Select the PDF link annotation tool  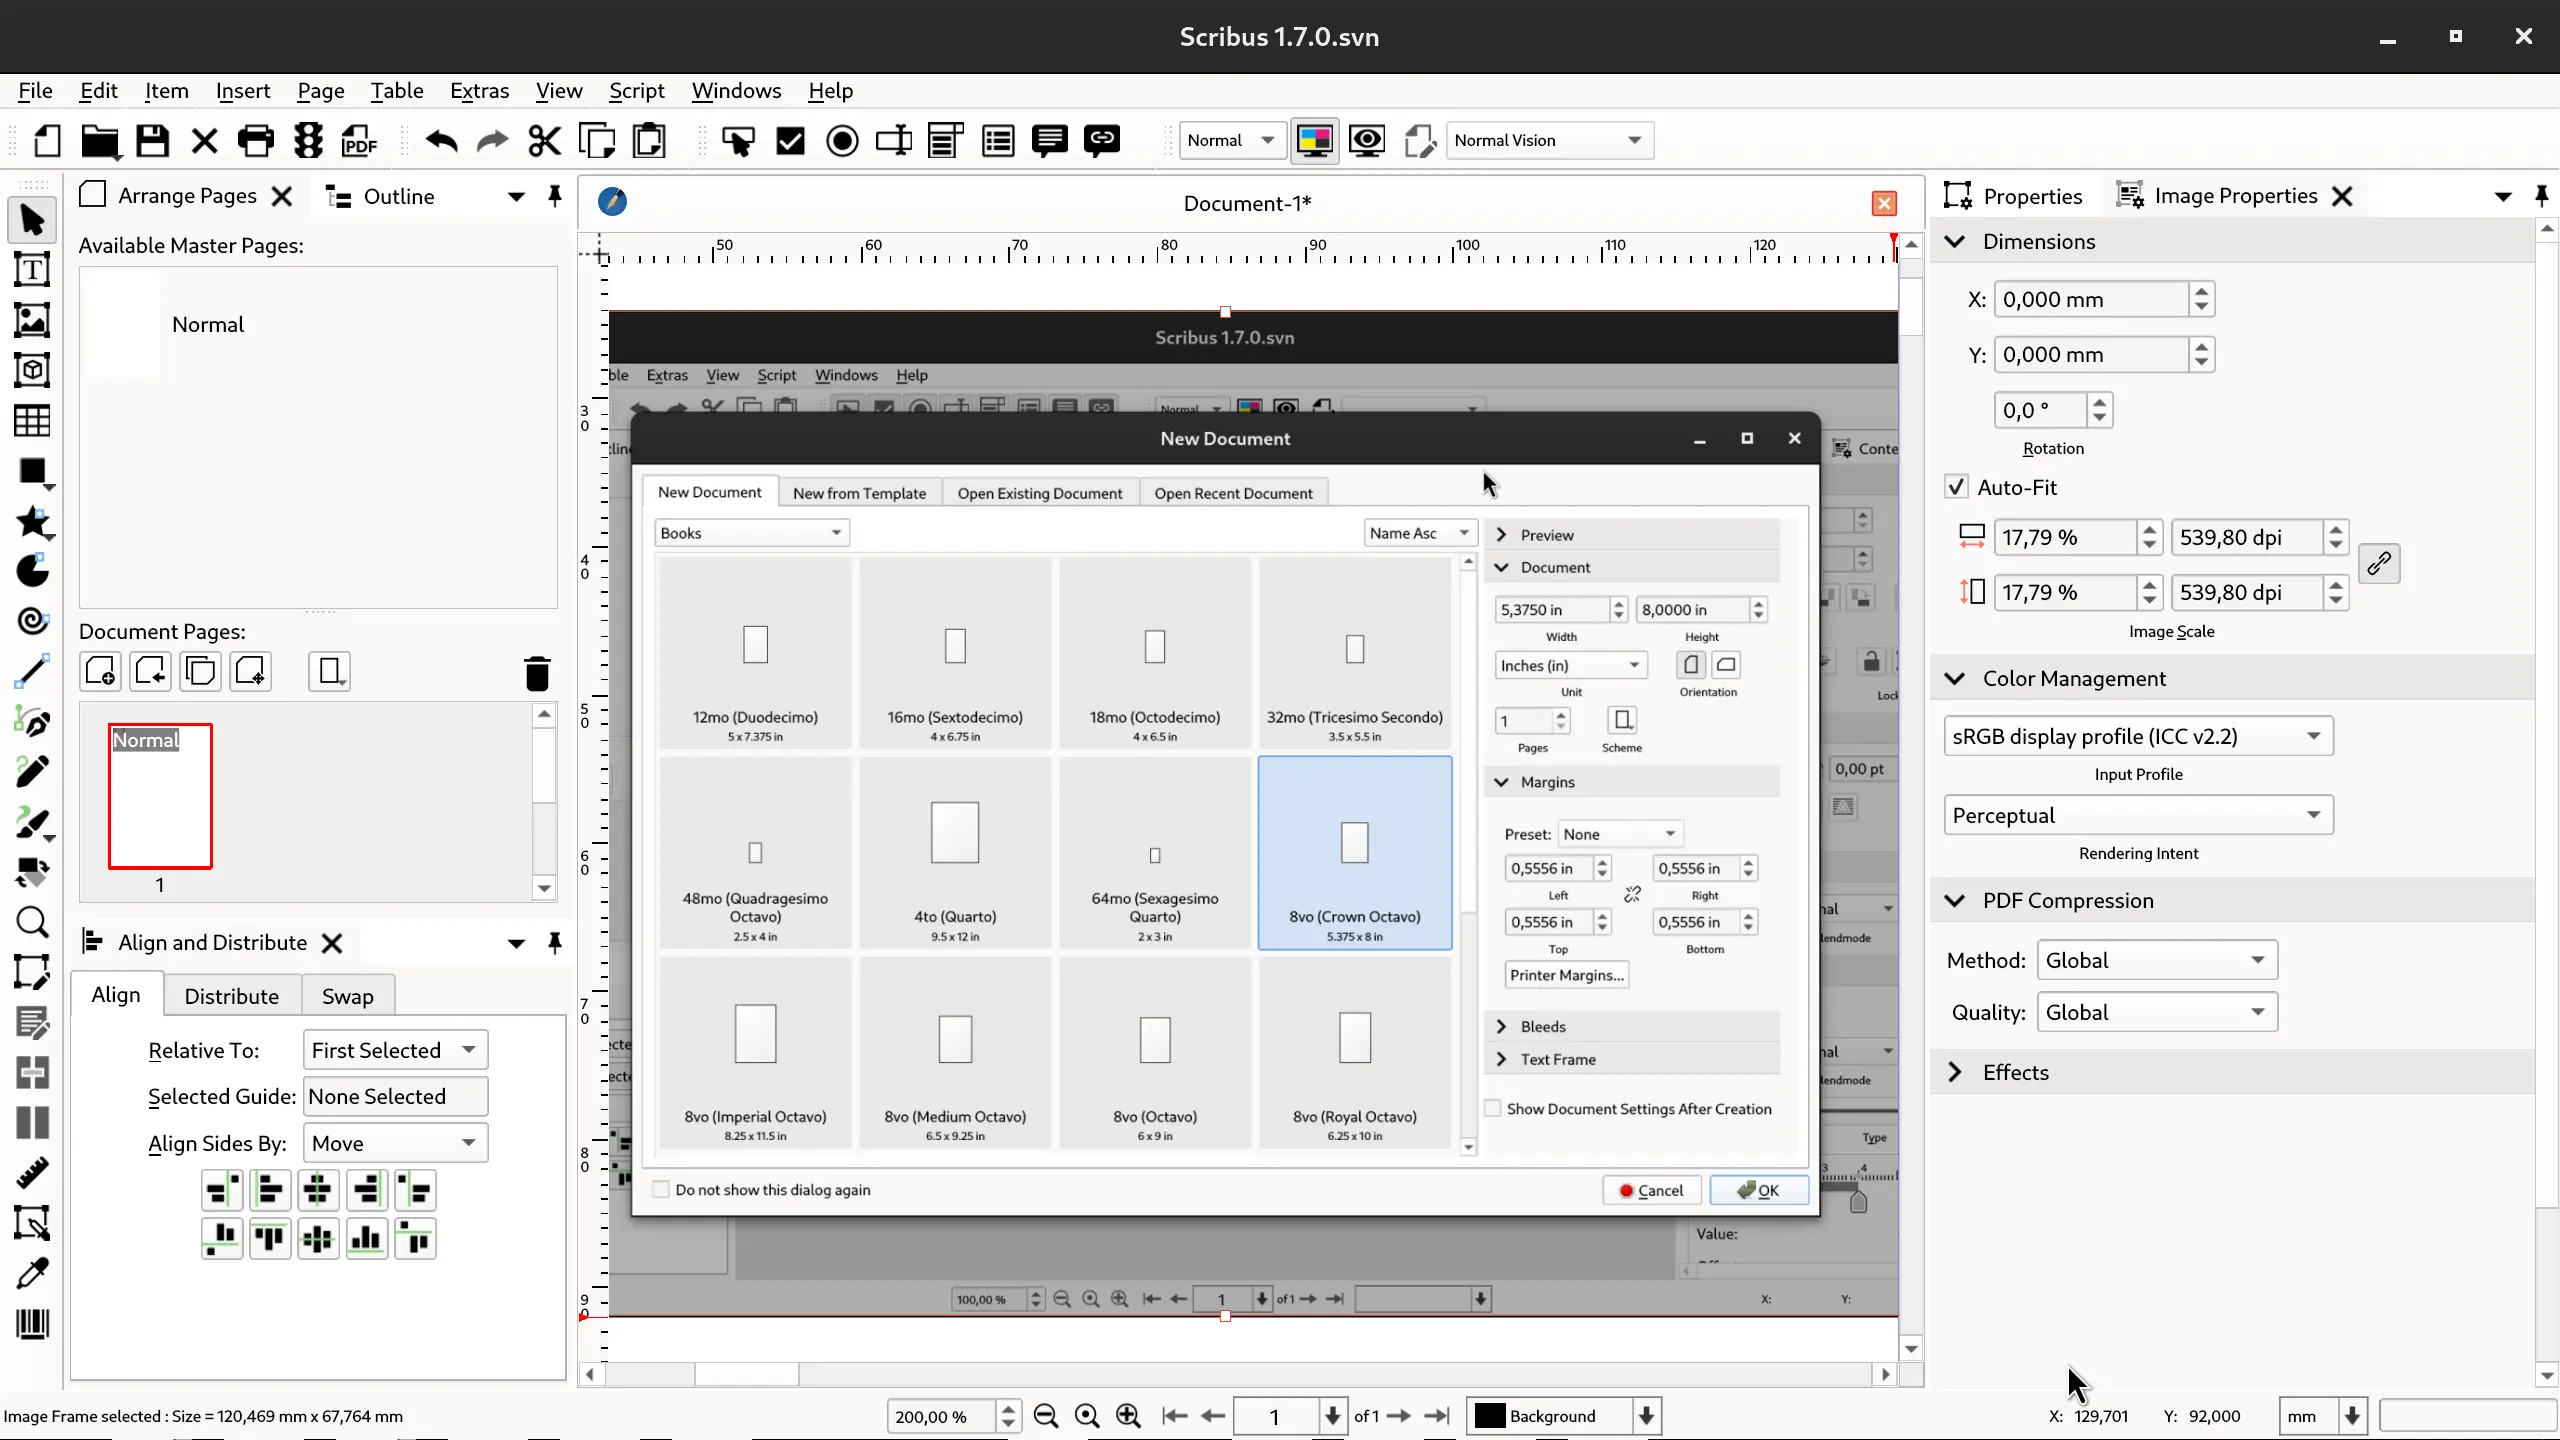pos(1102,141)
